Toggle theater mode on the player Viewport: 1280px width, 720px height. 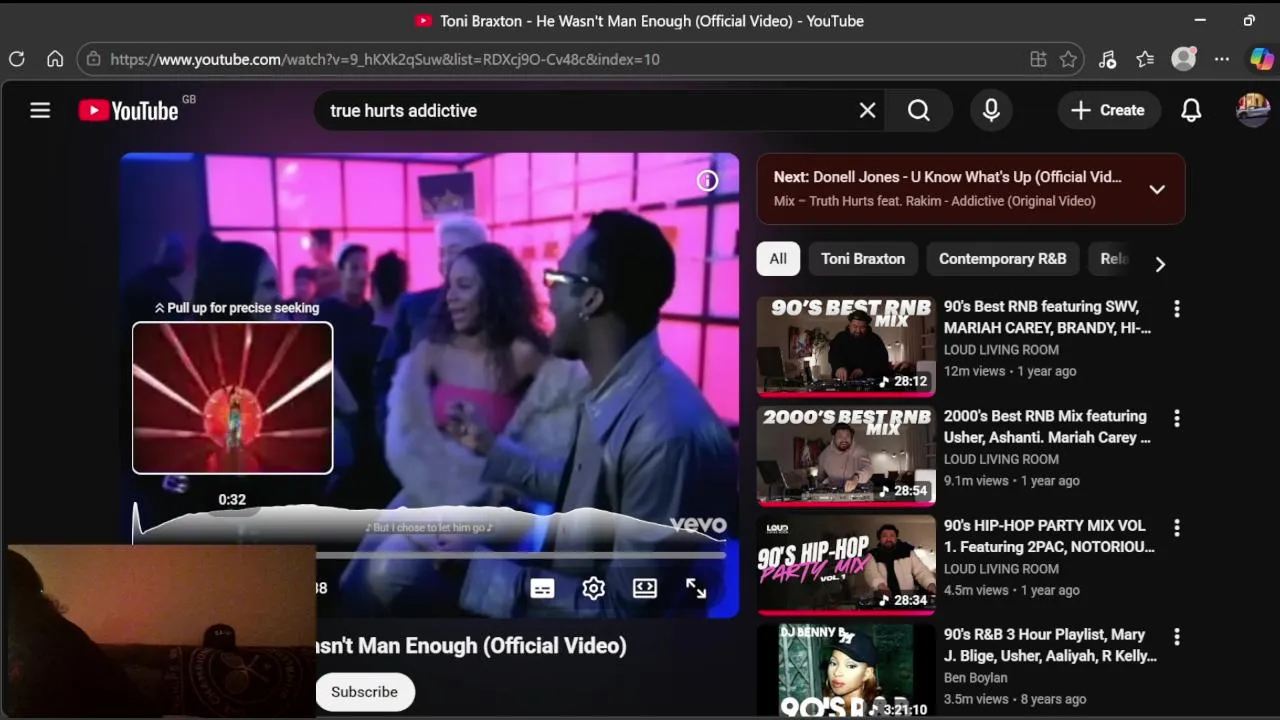coord(645,588)
